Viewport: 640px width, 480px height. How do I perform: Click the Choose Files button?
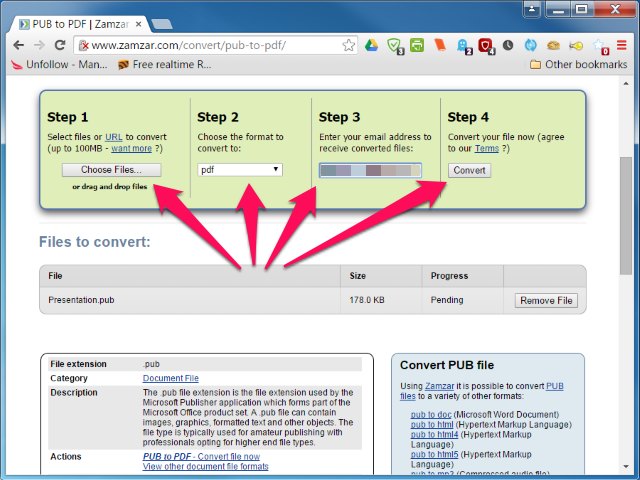point(111,170)
